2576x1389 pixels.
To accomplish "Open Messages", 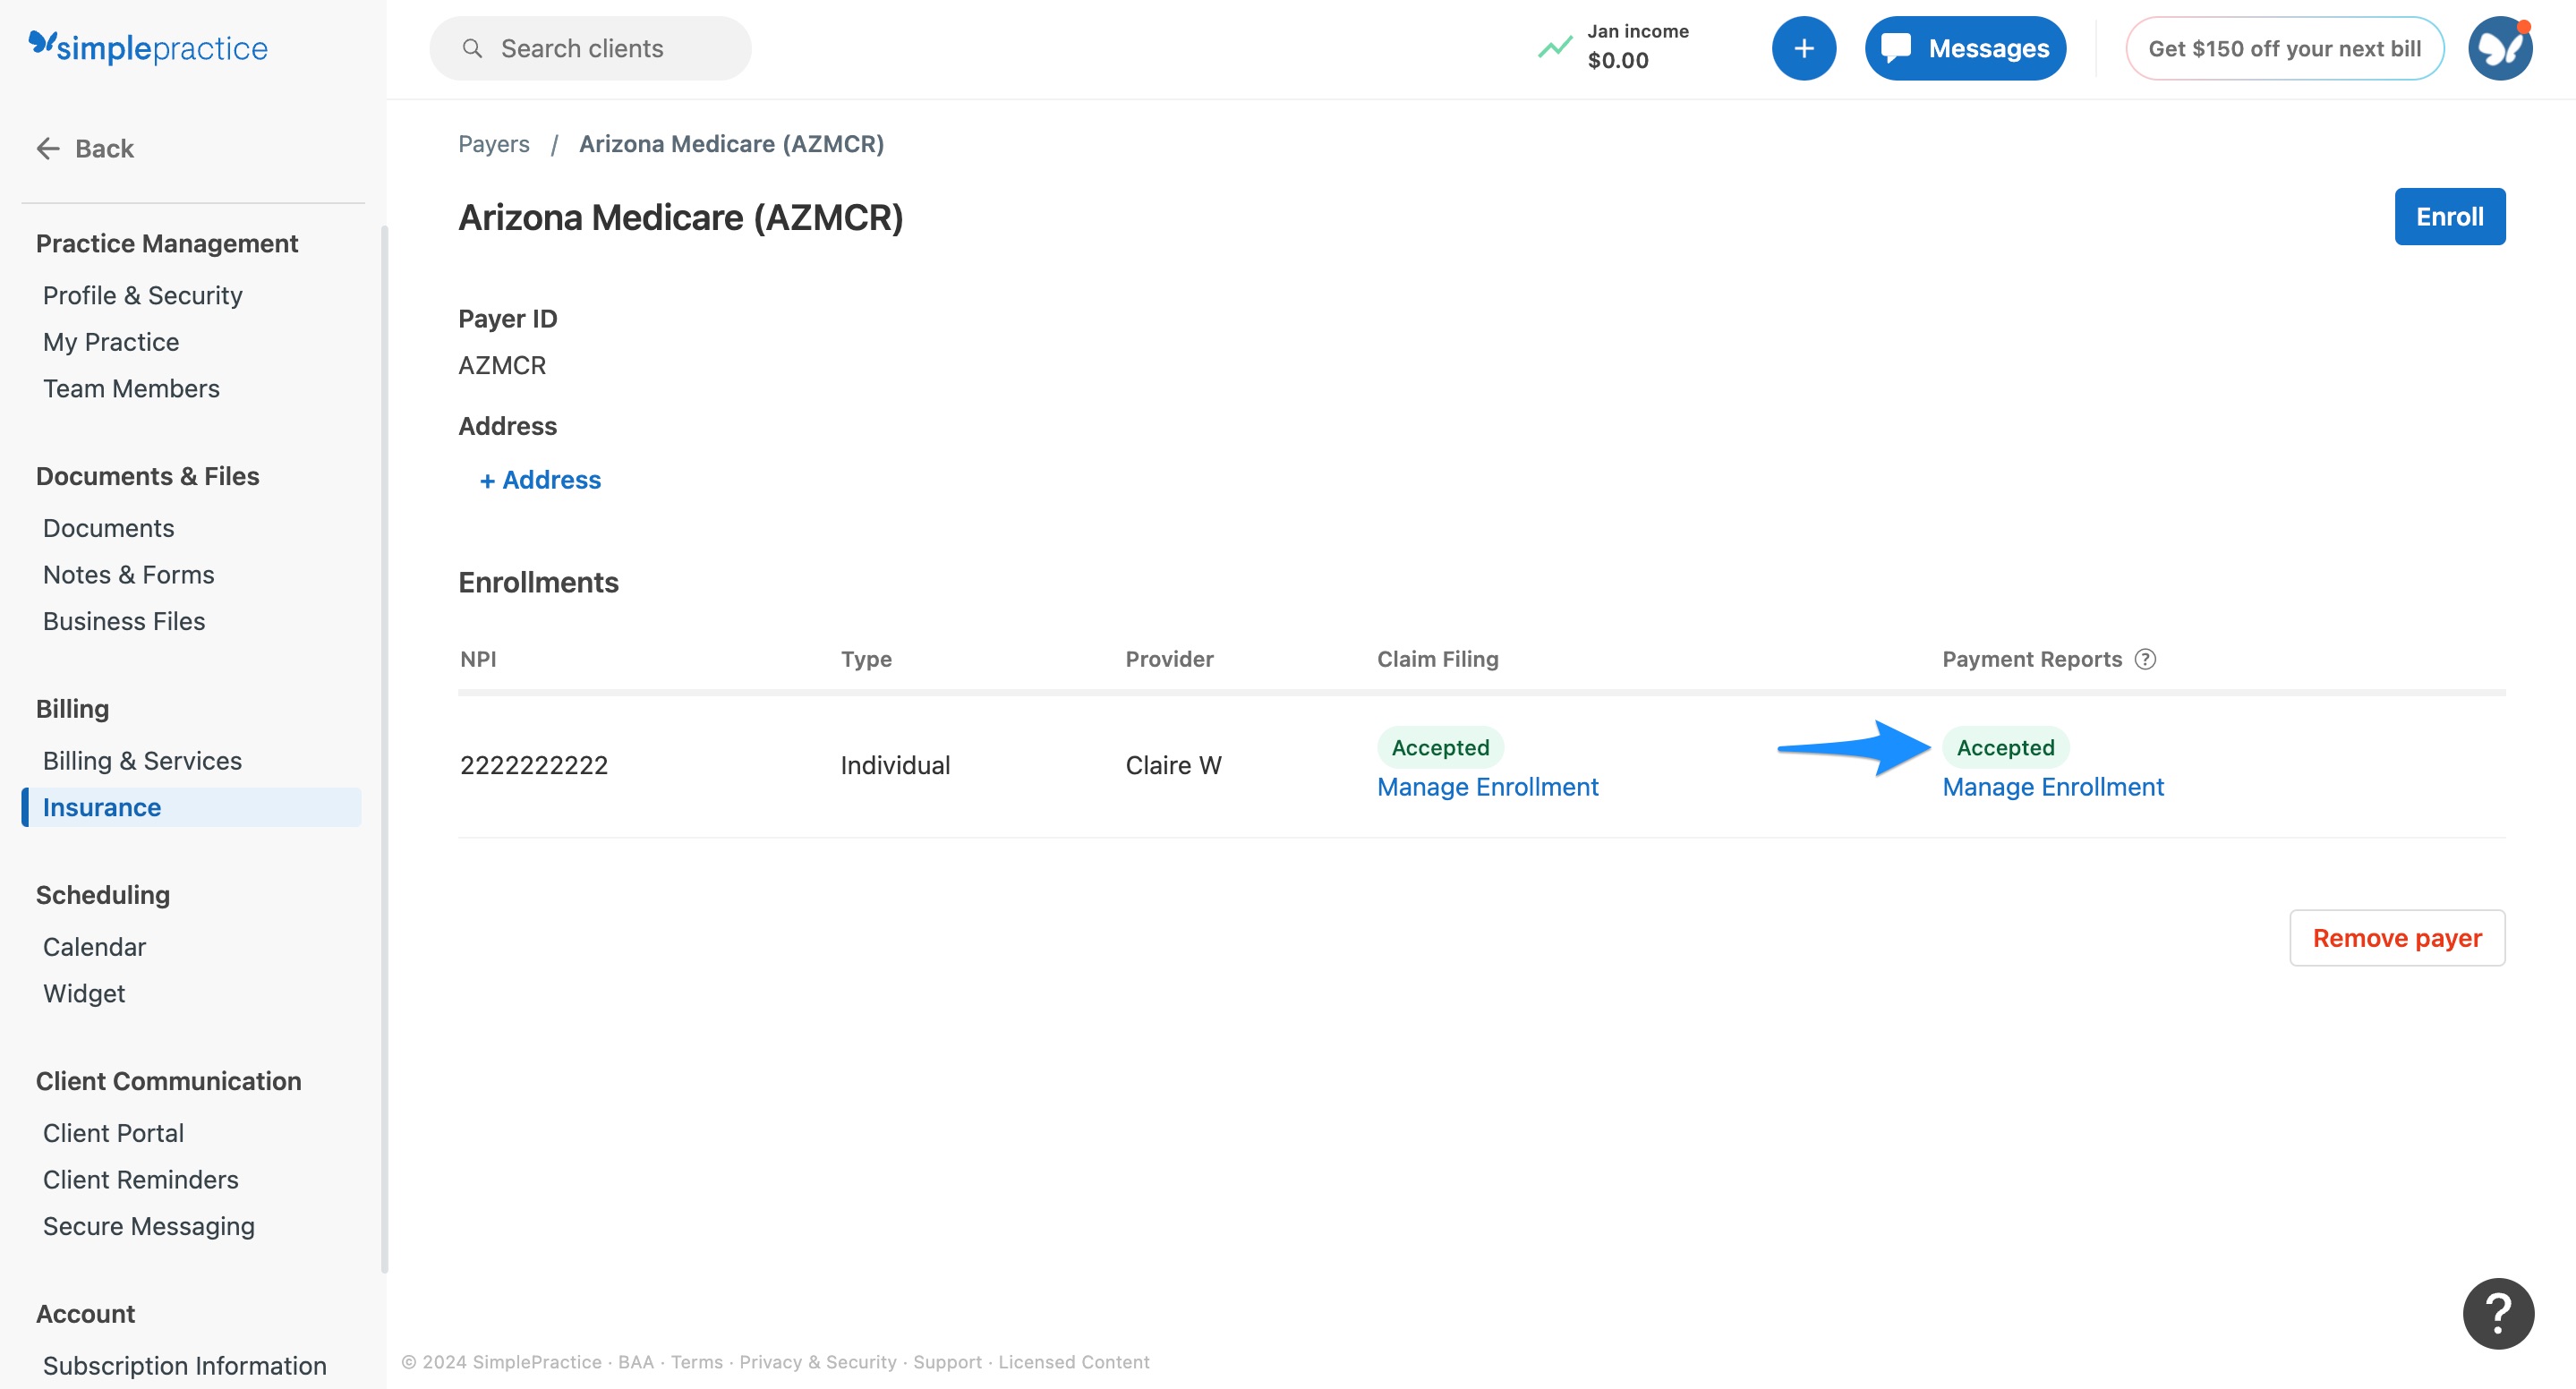I will pyautogui.click(x=1963, y=47).
